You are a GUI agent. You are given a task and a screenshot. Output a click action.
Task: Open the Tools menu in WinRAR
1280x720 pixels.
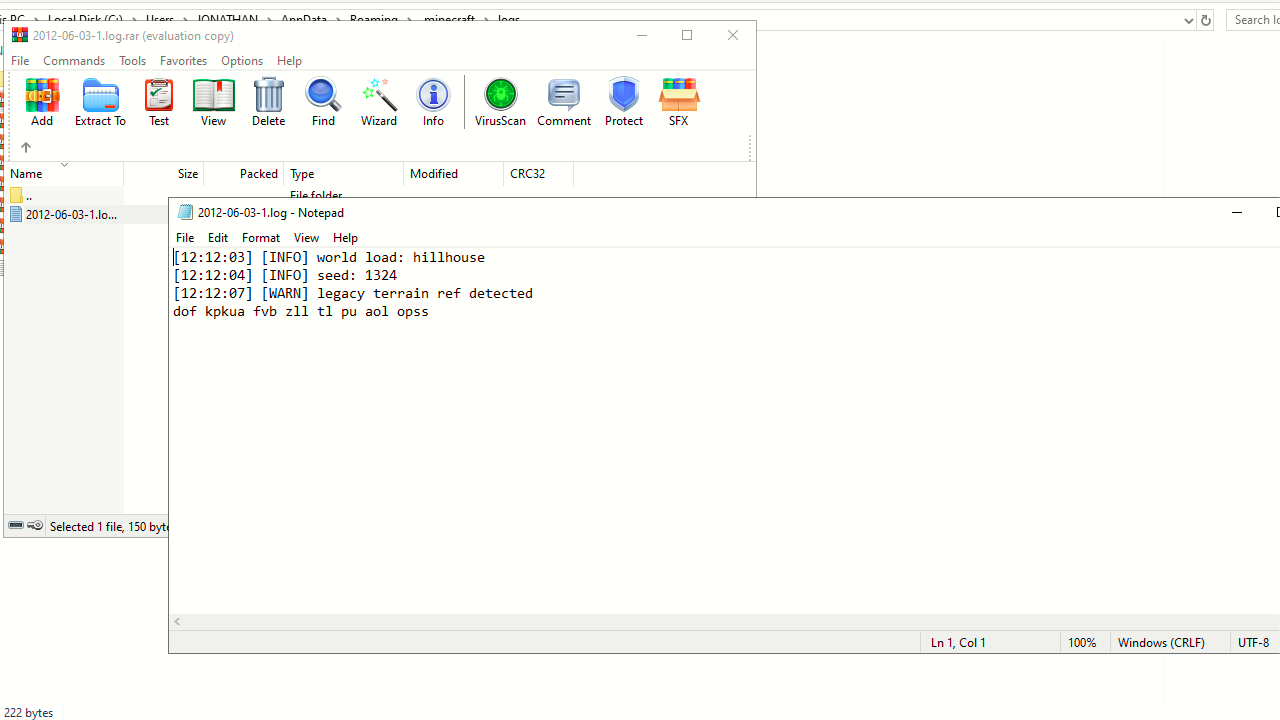pos(132,61)
